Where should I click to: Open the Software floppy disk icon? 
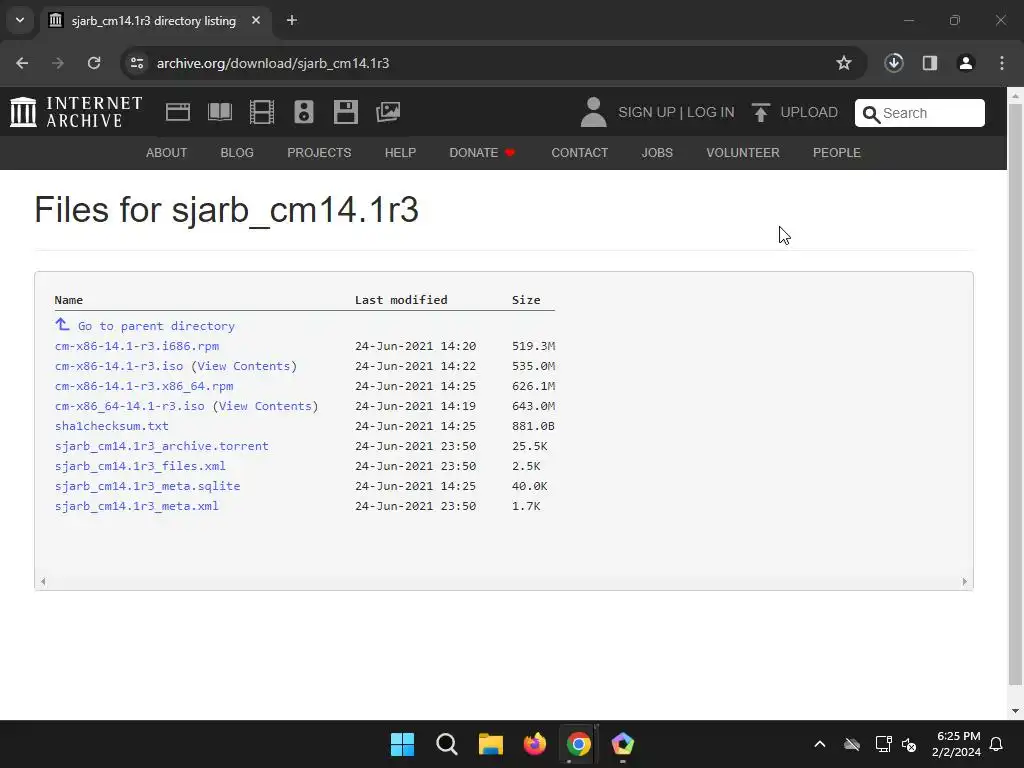click(x=345, y=112)
